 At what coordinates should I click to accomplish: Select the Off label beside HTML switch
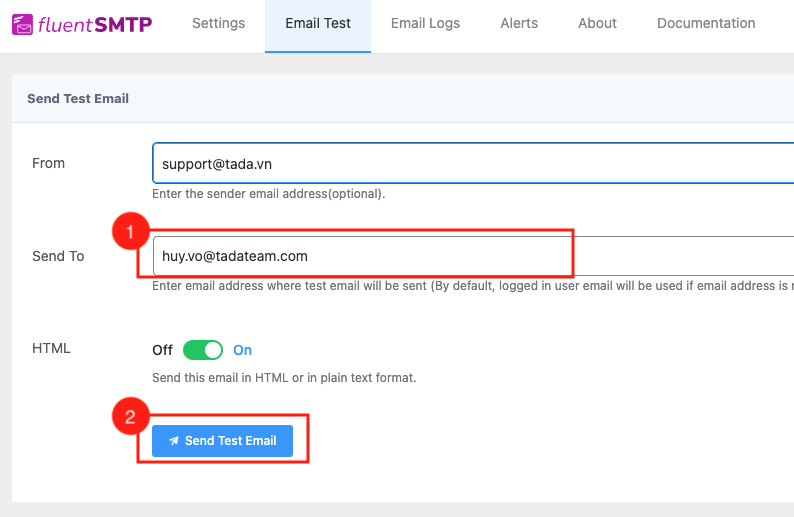pos(162,350)
